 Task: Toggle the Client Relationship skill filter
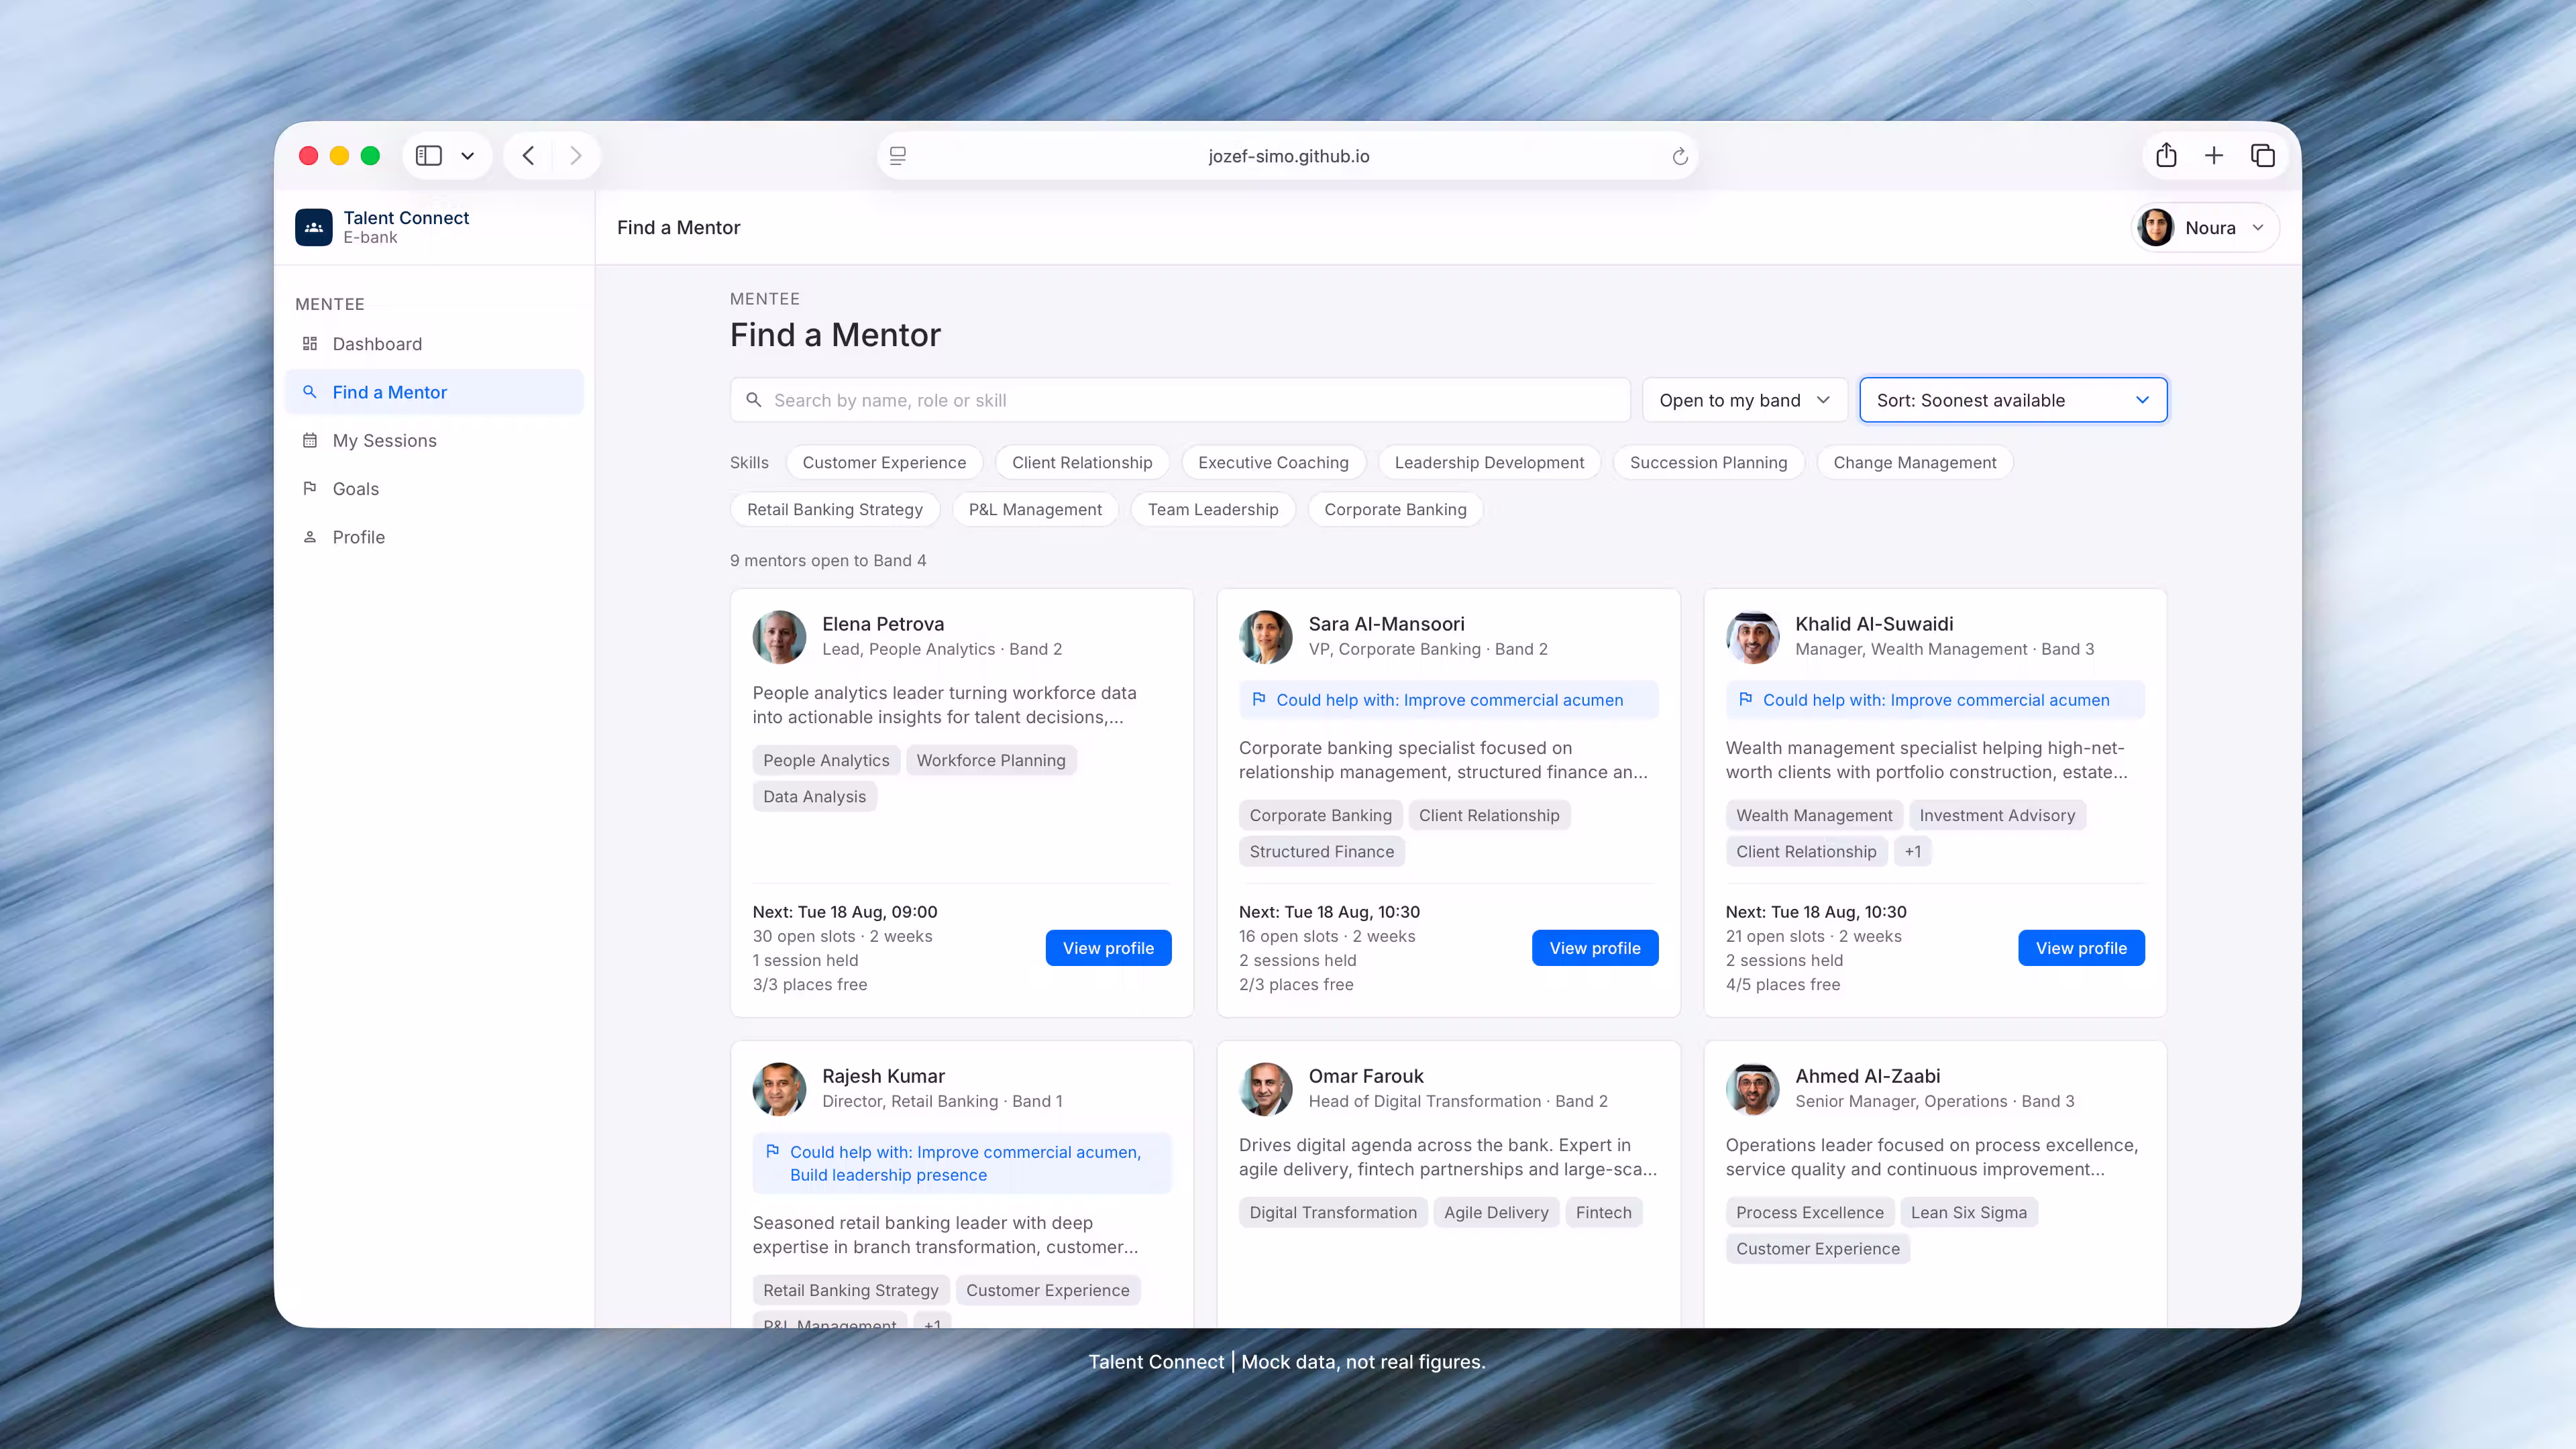coord(1082,462)
